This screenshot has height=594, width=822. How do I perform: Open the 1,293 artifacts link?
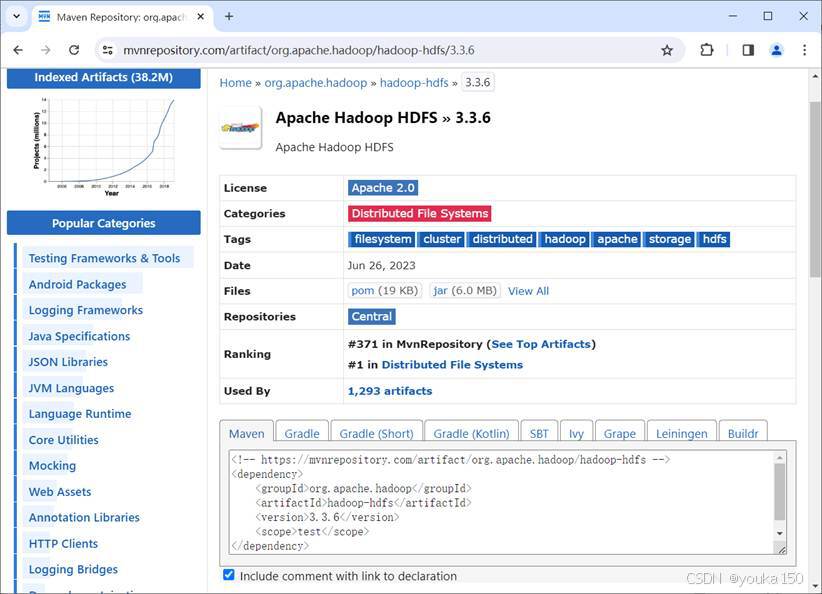(x=390, y=391)
